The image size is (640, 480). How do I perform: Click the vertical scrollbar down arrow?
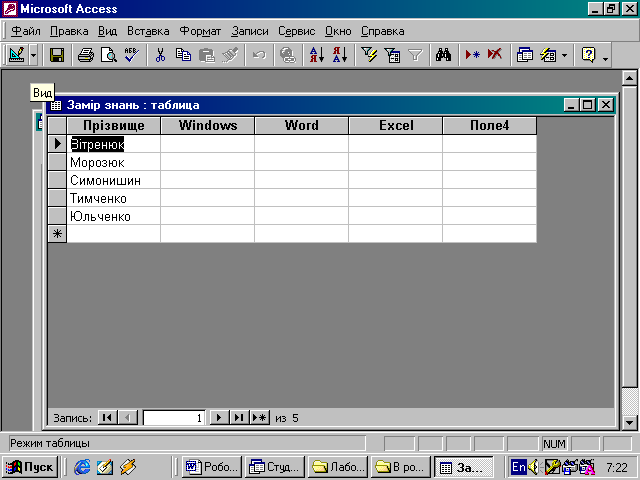pos(629,423)
